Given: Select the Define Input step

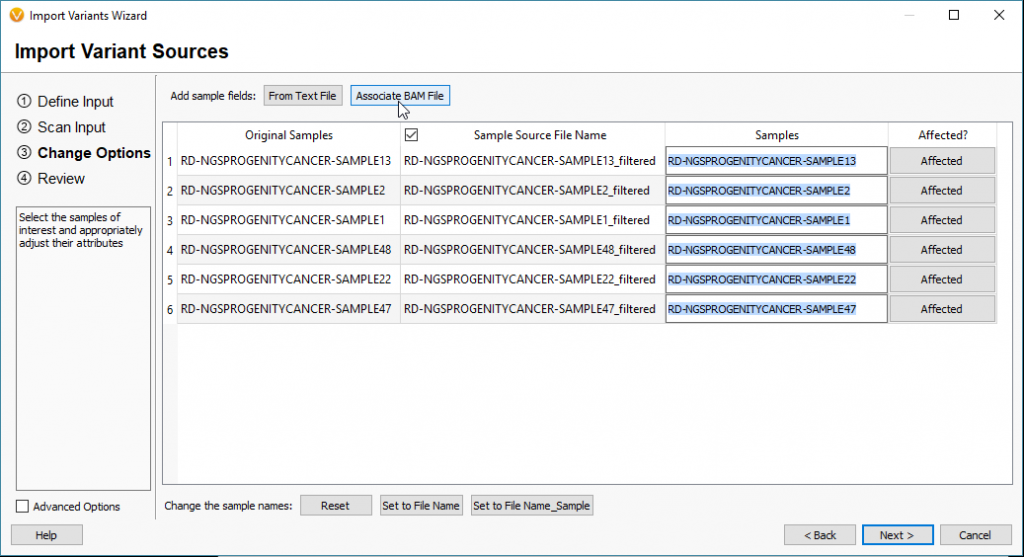Looking at the screenshot, I should [65, 101].
